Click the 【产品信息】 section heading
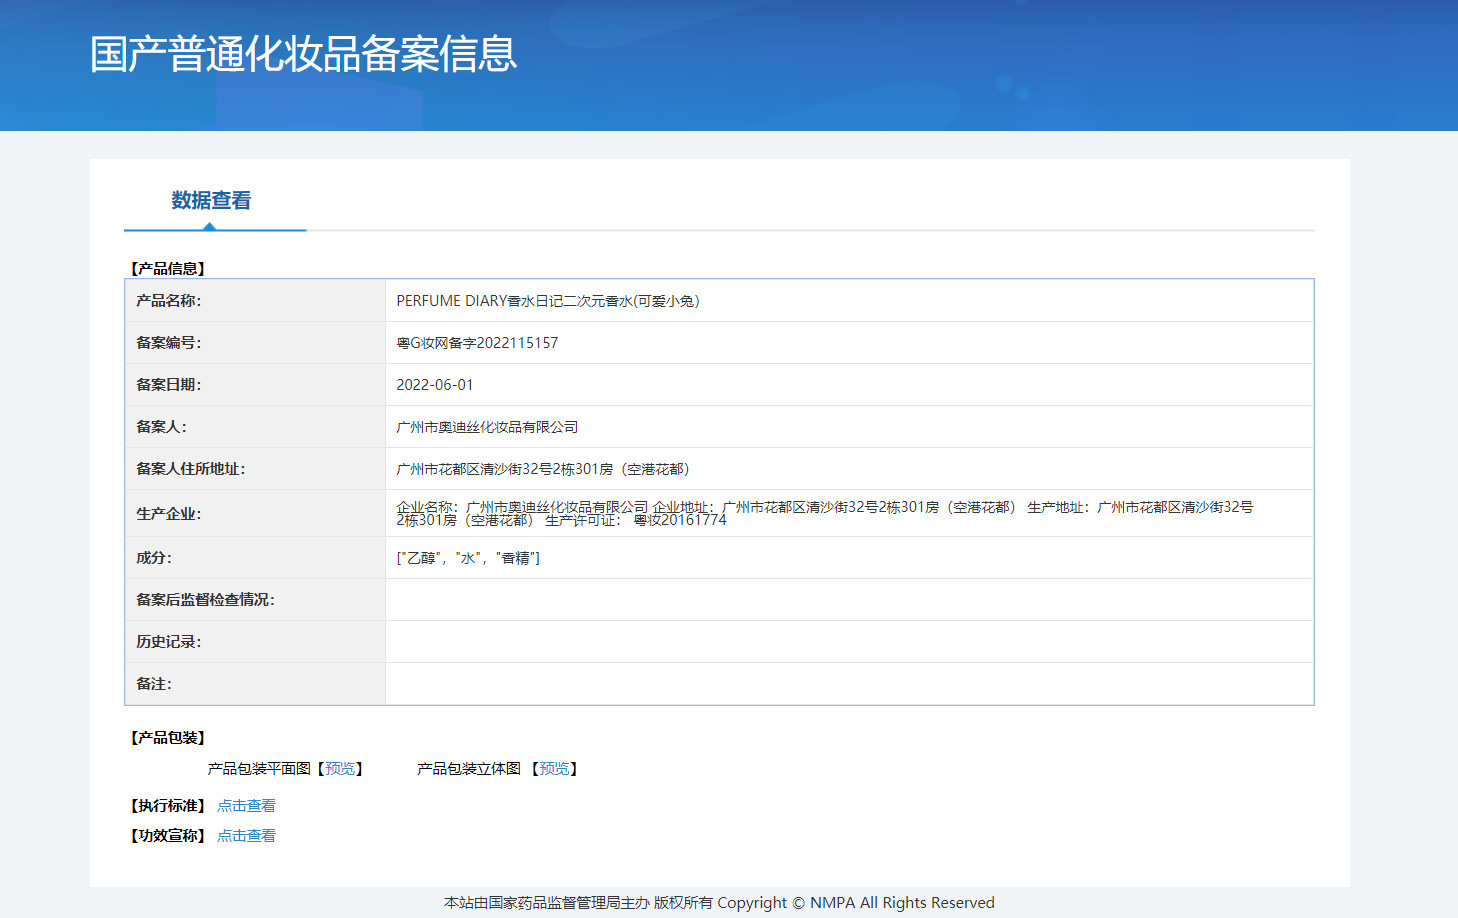This screenshot has height=918, width=1458. click(166, 267)
